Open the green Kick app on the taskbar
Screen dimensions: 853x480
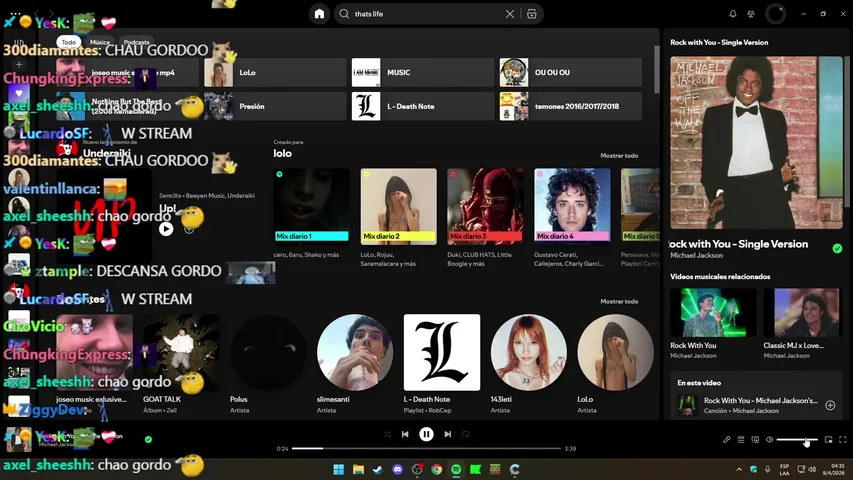[x=475, y=469]
